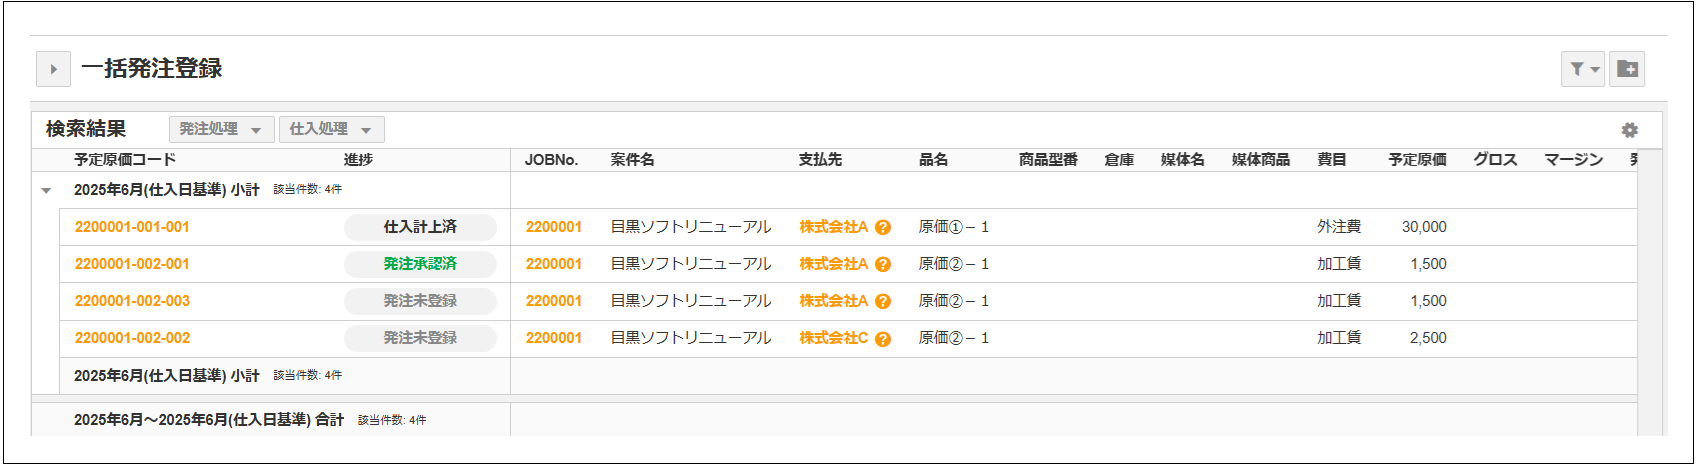Open the search results gear settings

click(x=1629, y=130)
